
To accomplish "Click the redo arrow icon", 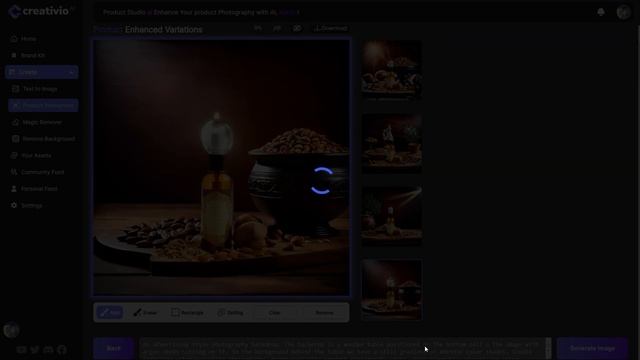I will [x=277, y=28].
